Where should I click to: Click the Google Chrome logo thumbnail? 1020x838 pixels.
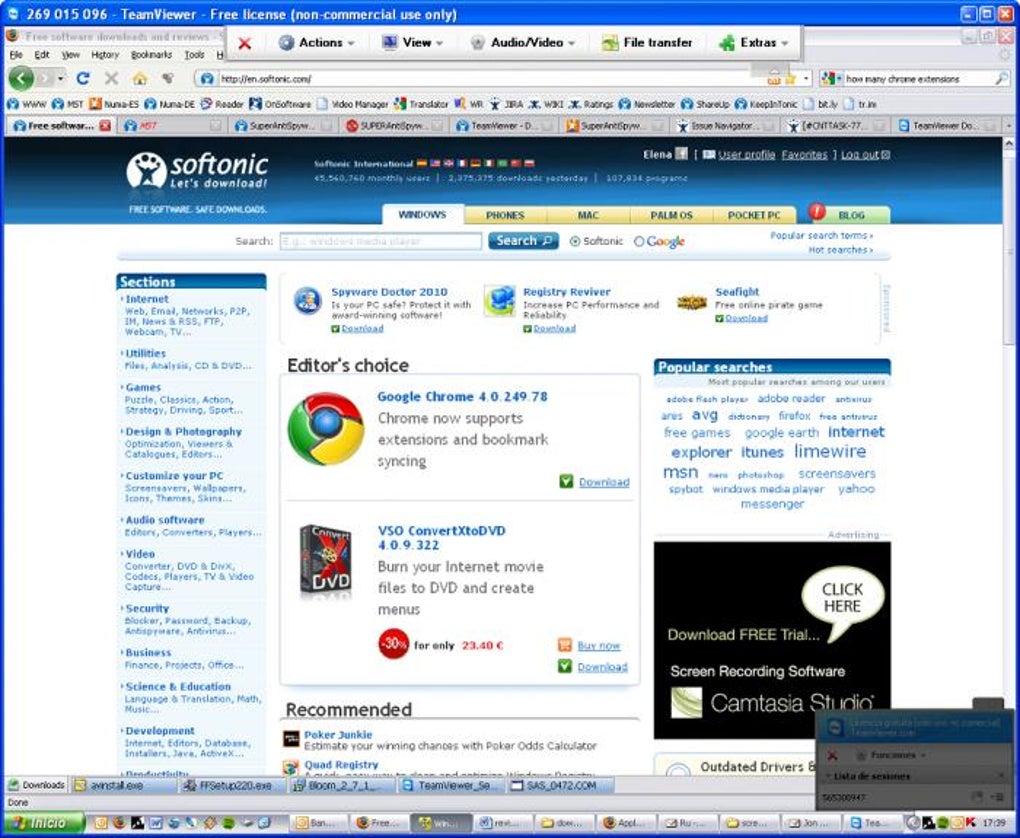(326, 428)
